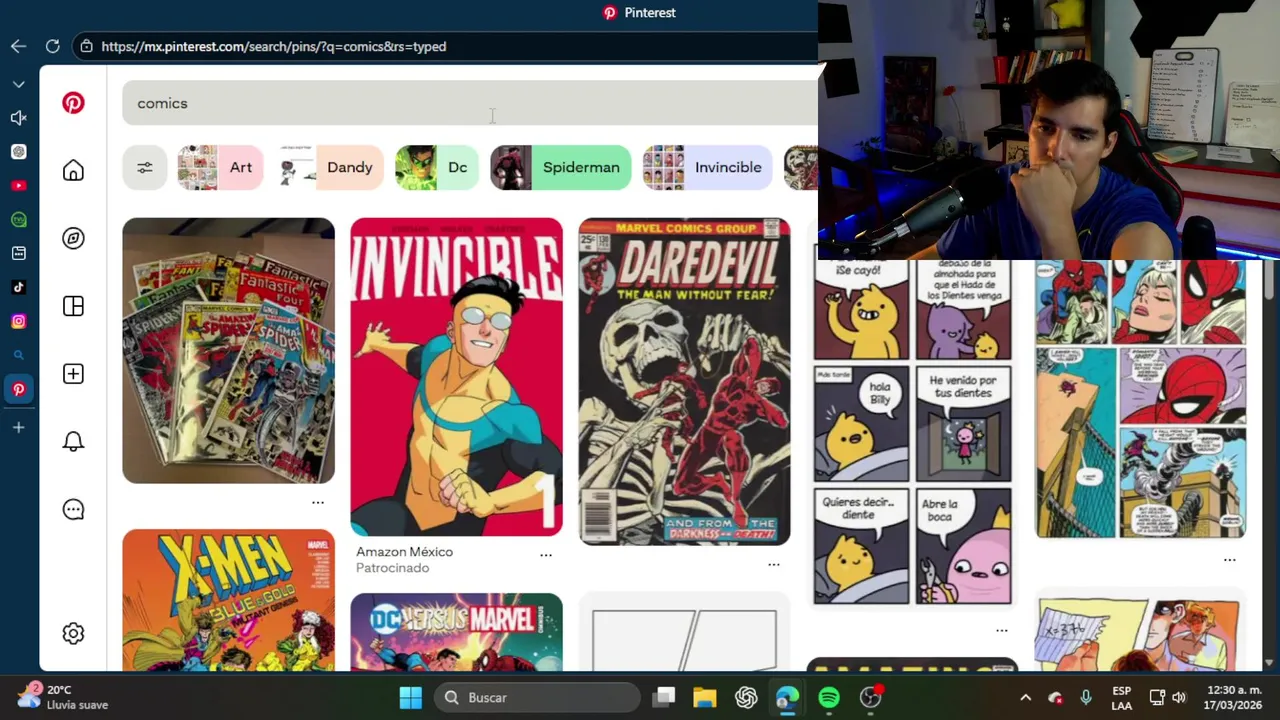Open the clock showing 12:30 a. m.
The width and height of the screenshot is (1280, 720).
click(x=1234, y=697)
